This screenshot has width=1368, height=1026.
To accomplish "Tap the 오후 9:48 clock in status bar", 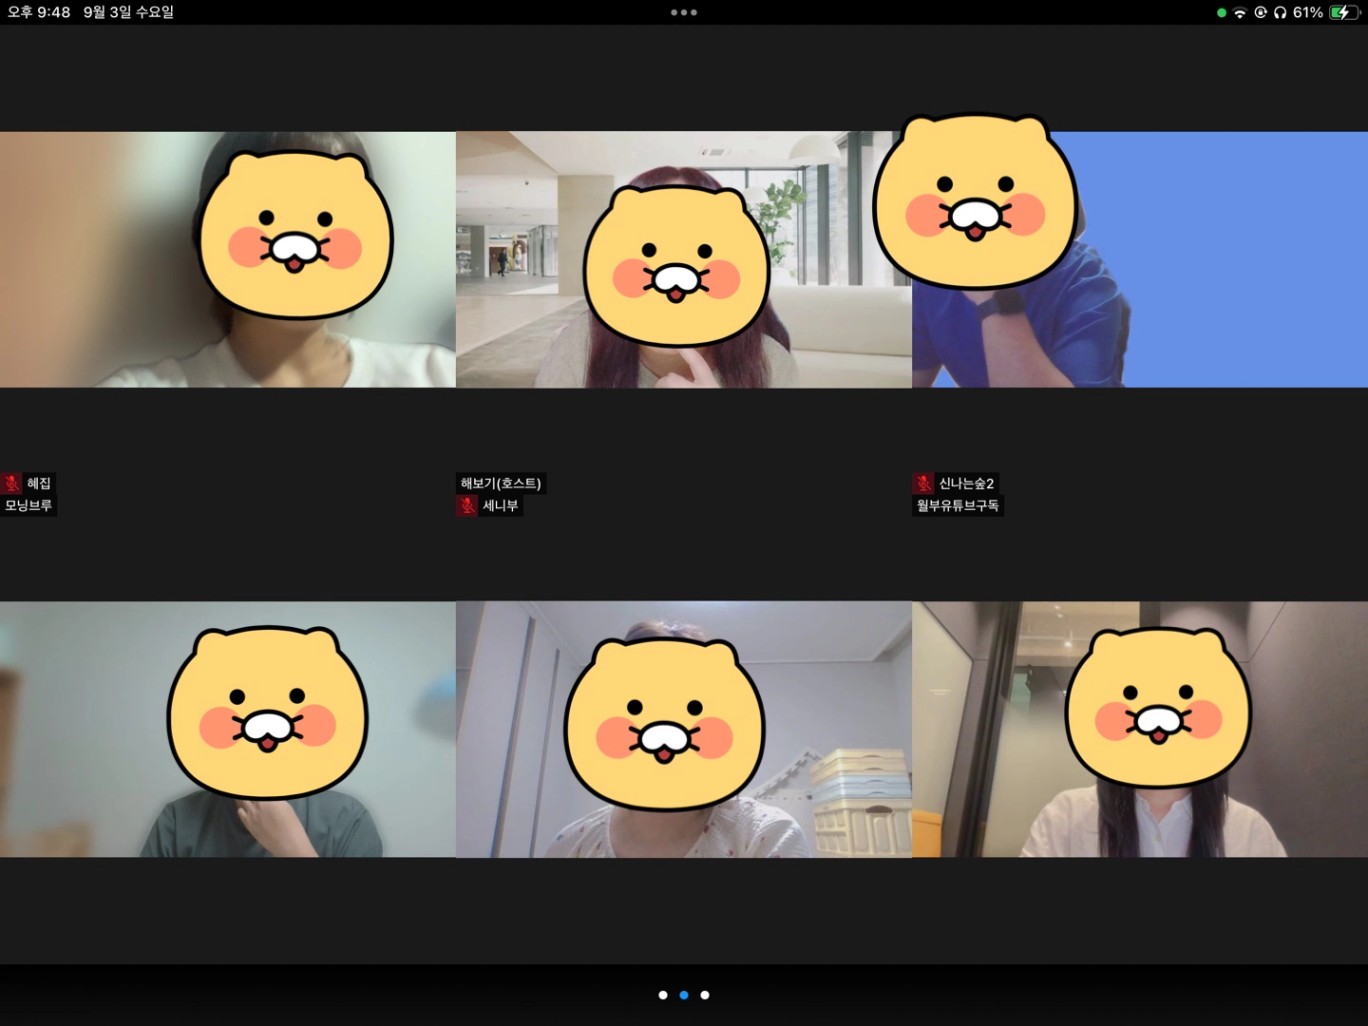I will coord(39,13).
